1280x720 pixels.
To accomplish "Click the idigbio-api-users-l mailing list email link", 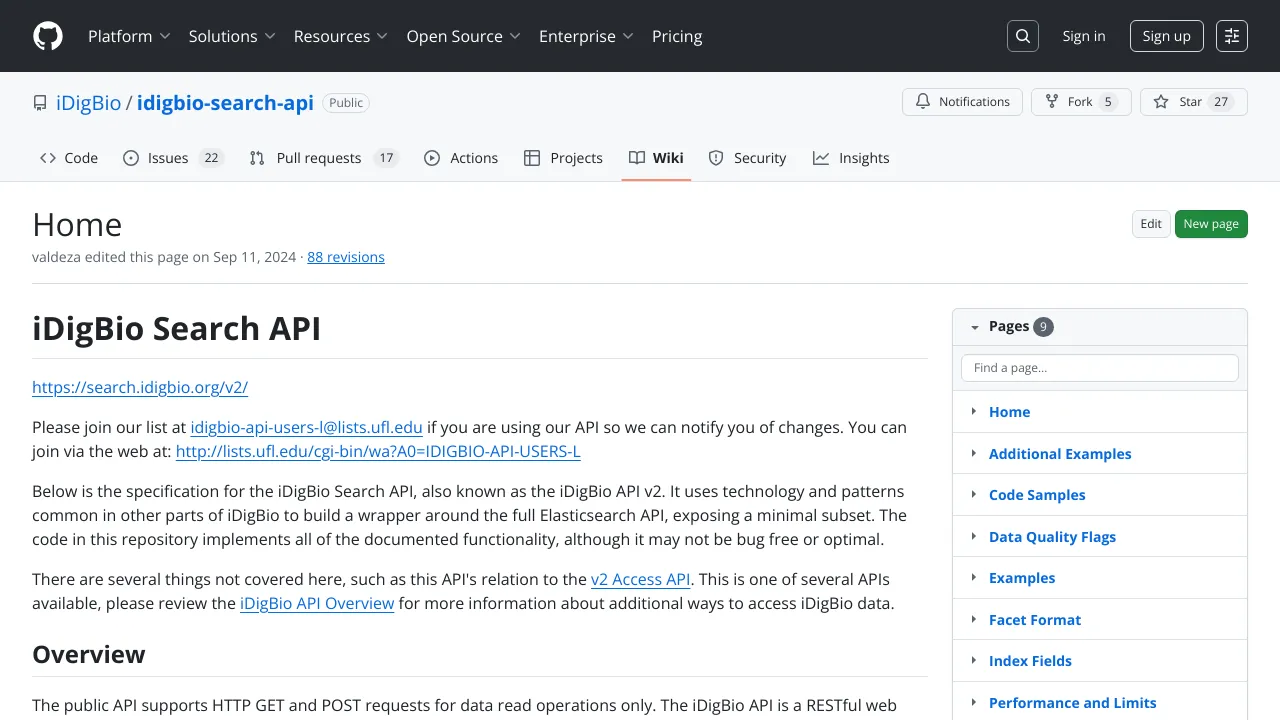I will (x=307, y=427).
